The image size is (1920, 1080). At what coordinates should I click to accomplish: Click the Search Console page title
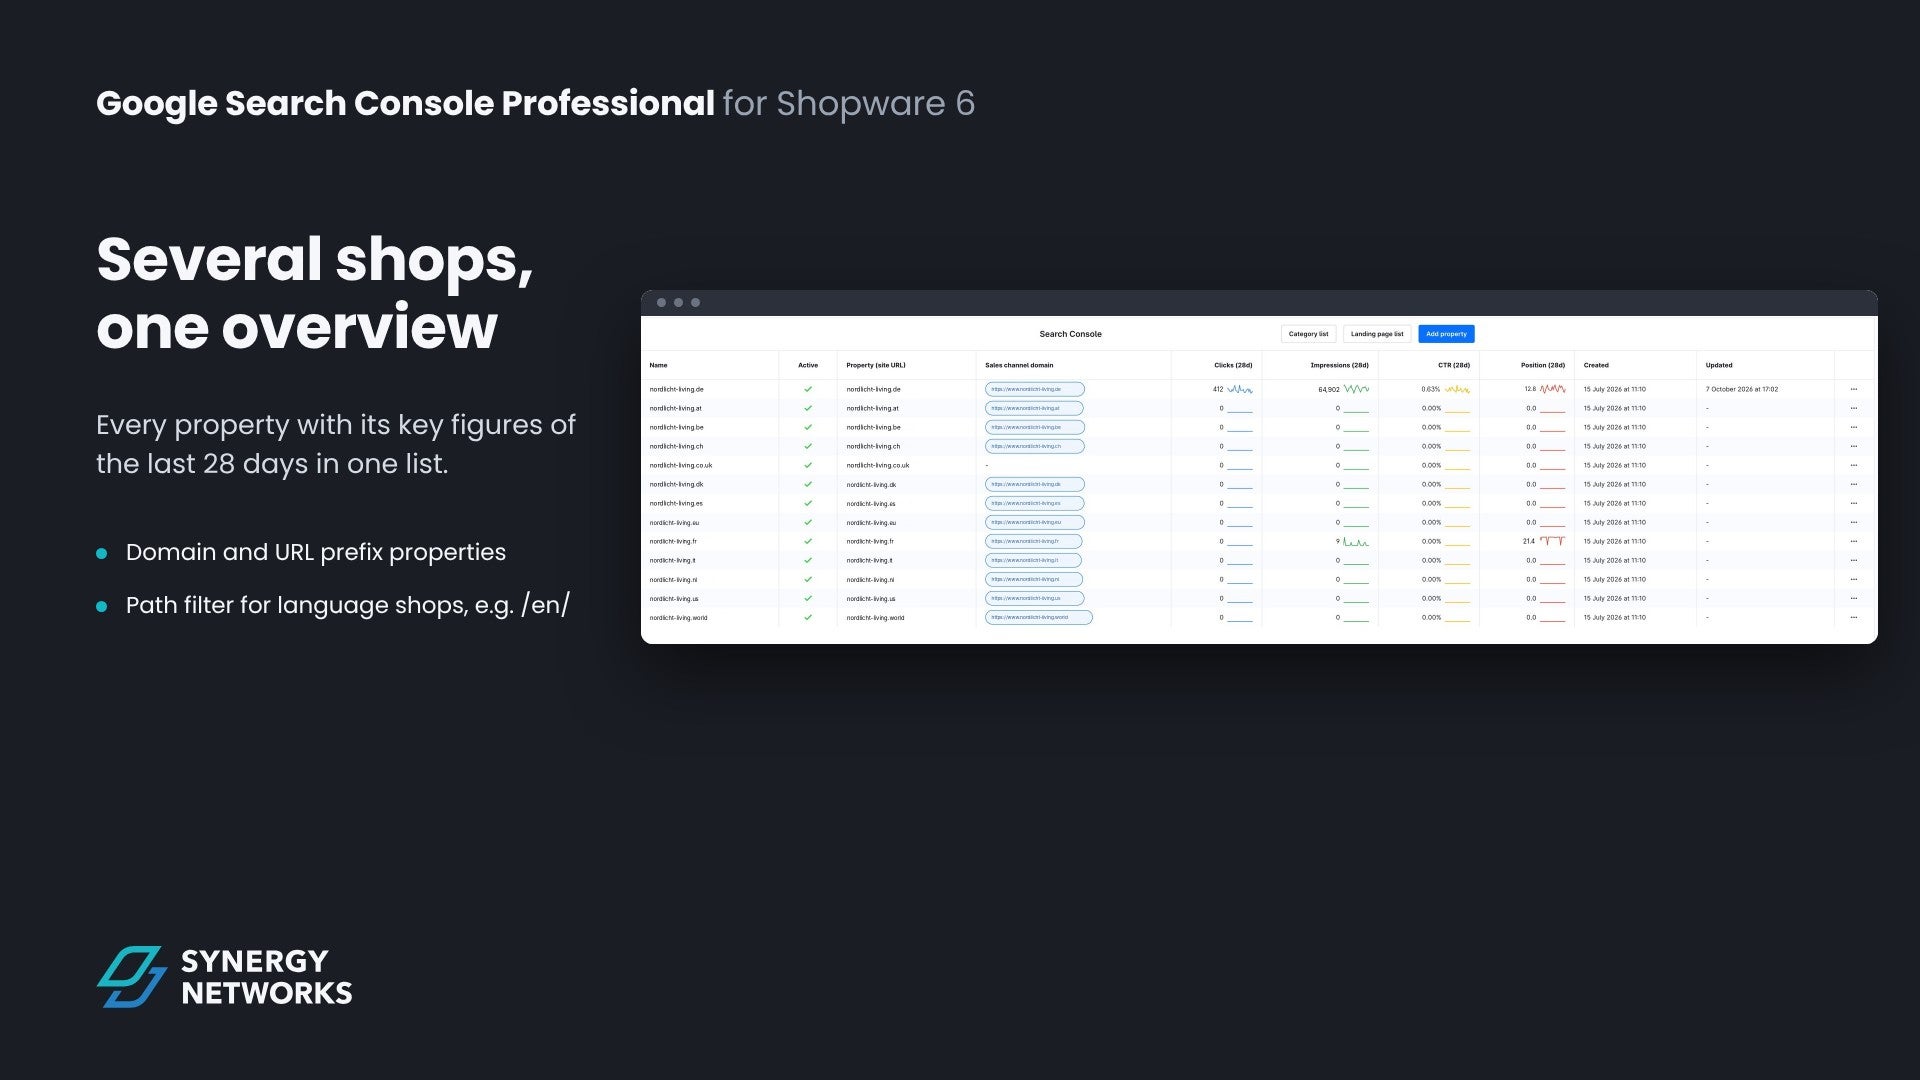(1070, 334)
